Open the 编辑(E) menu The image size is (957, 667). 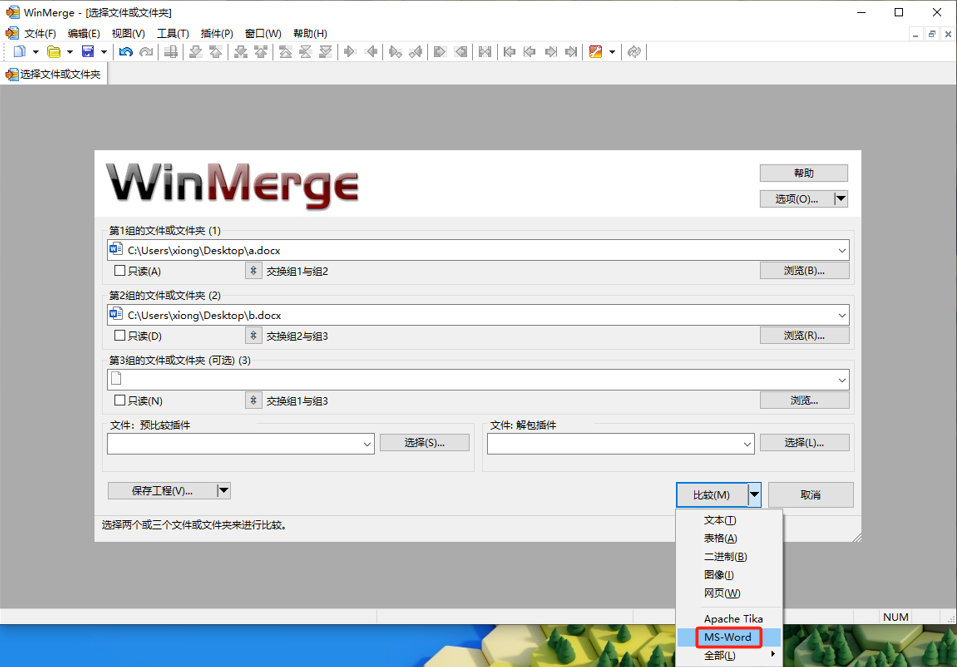pyautogui.click(x=84, y=34)
